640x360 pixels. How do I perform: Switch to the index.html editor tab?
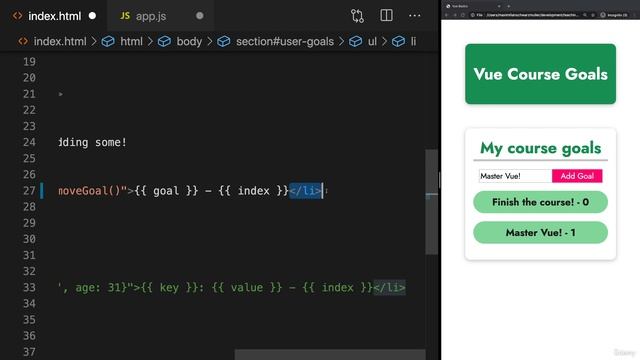coord(54,16)
